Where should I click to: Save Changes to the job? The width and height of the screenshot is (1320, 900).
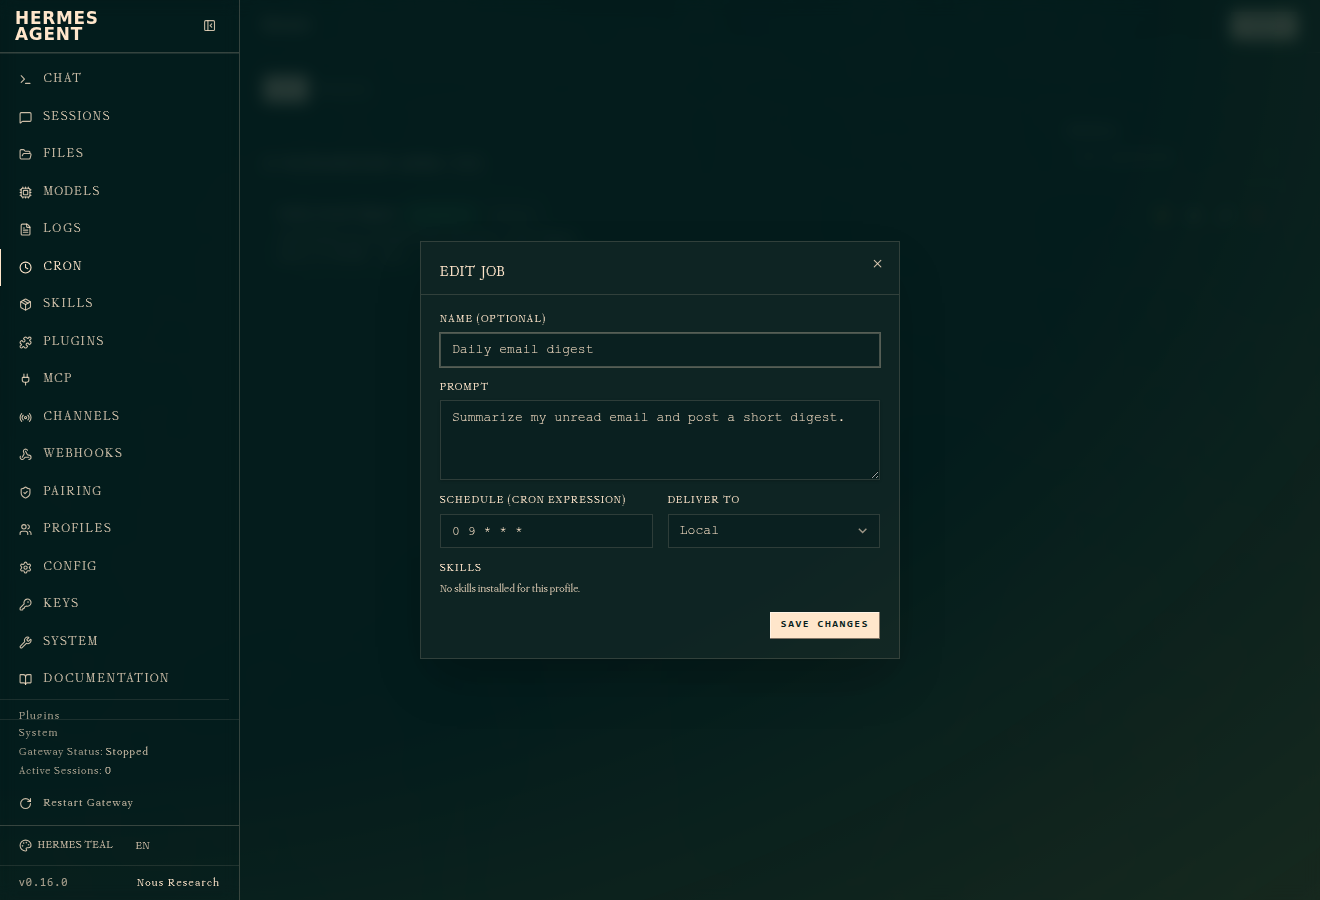click(x=825, y=625)
